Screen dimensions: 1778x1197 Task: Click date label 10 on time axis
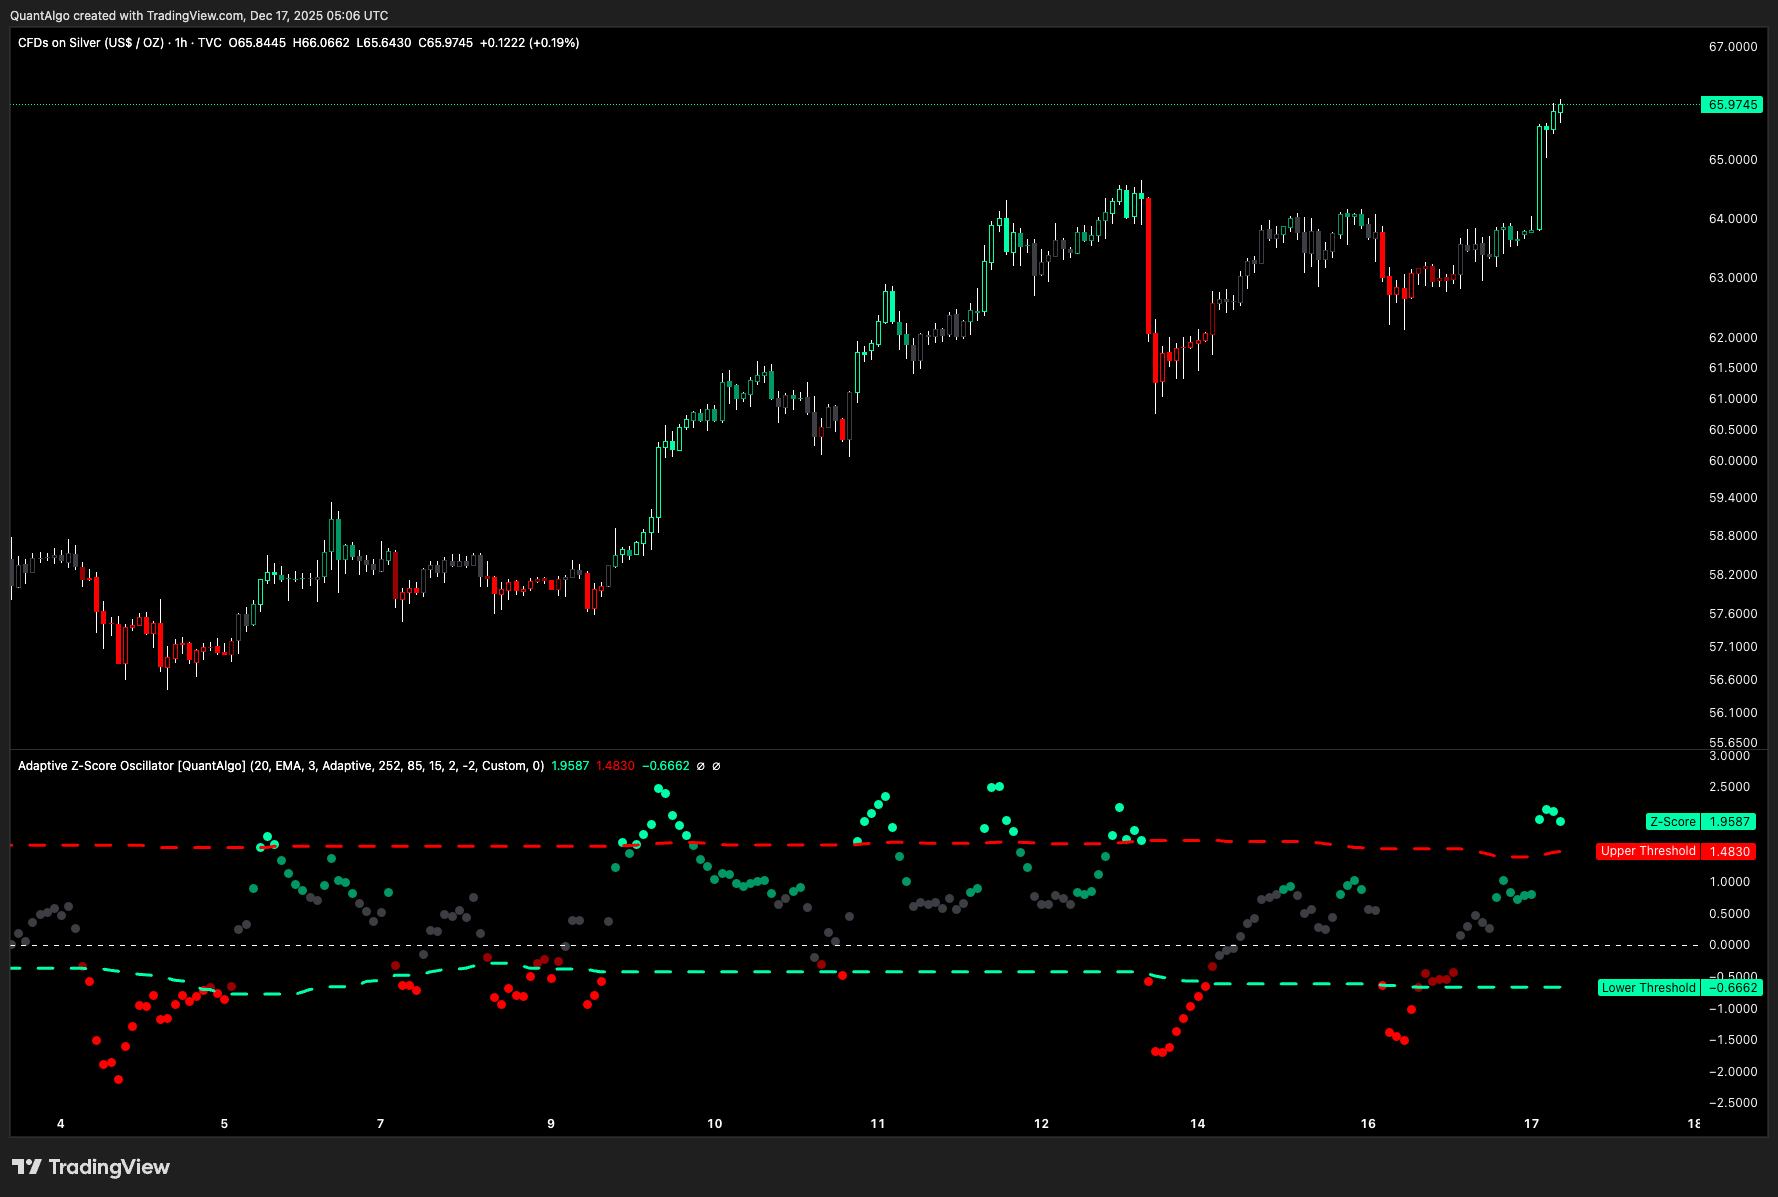point(715,1124)
